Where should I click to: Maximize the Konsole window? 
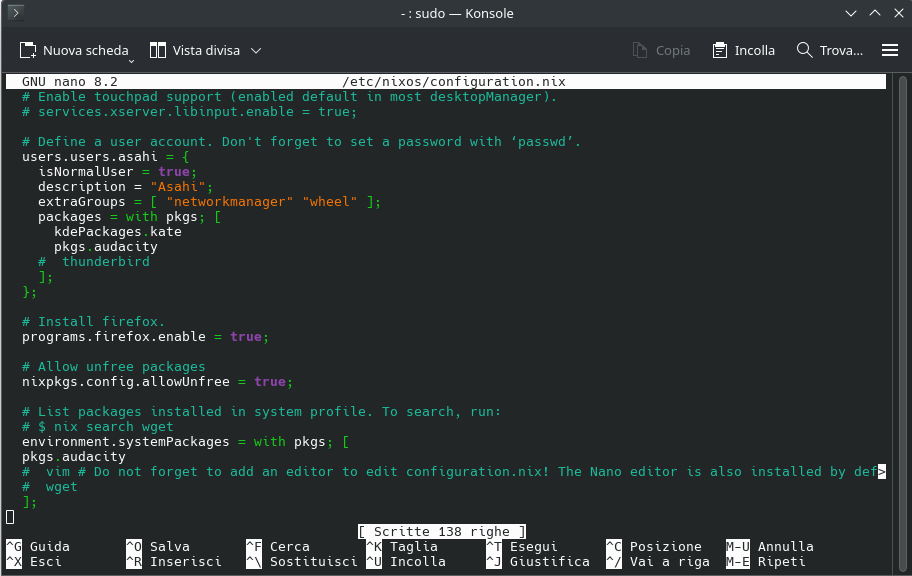pos(873,14)
